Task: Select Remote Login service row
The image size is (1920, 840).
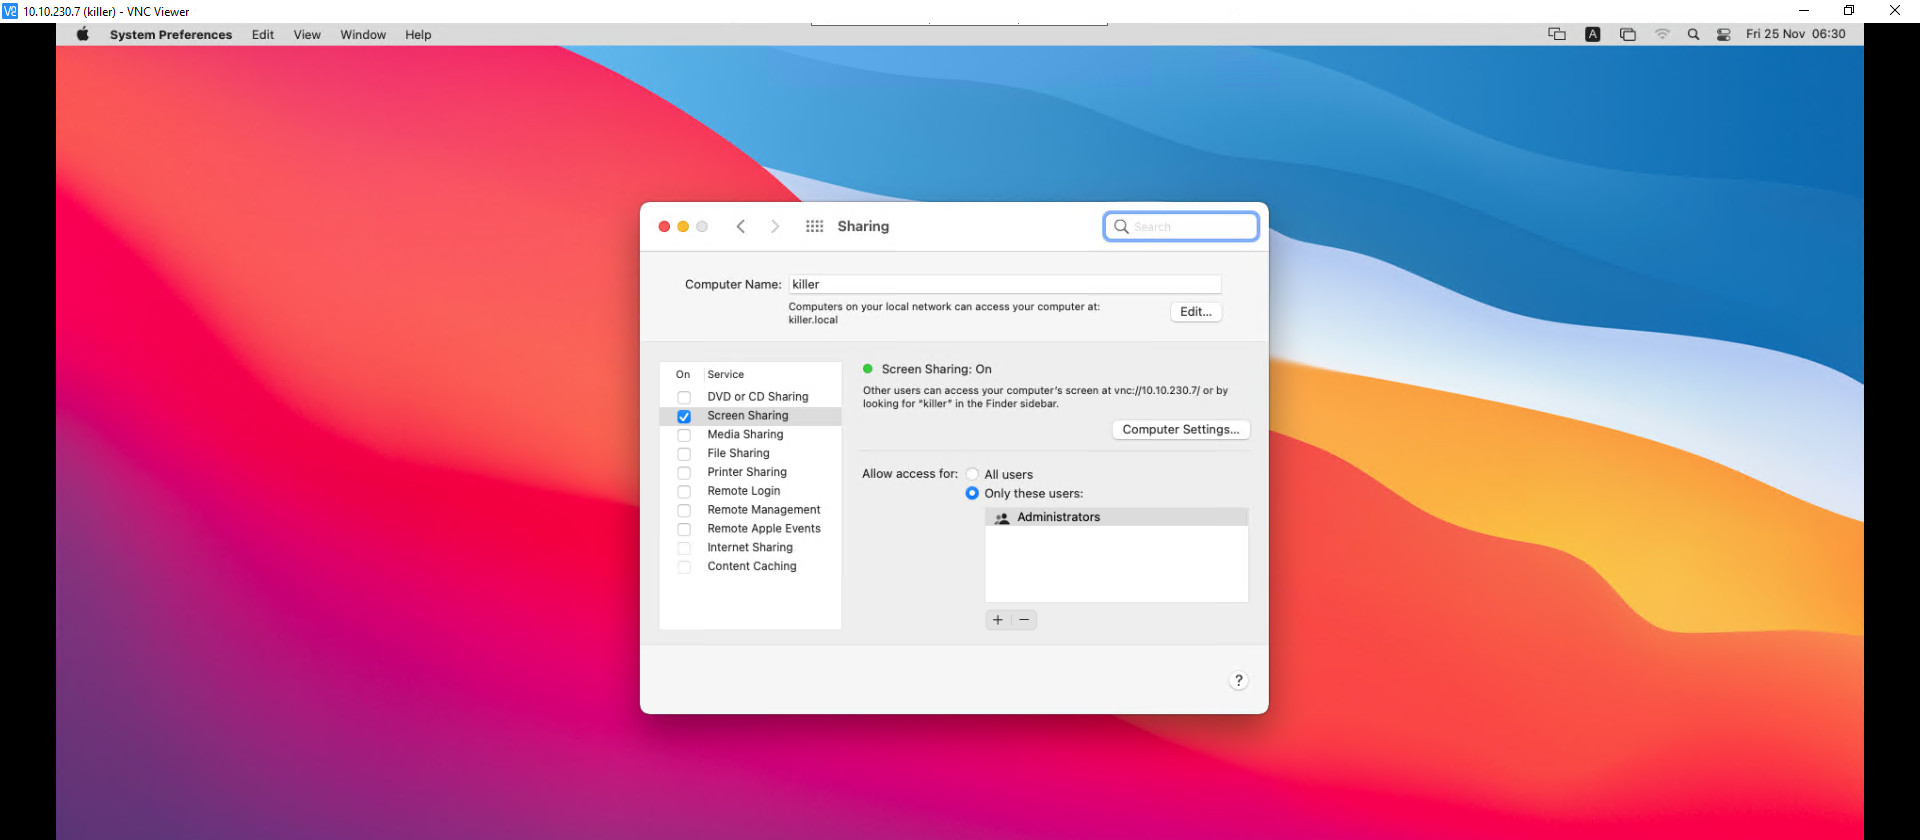Action: pos(750,491)
